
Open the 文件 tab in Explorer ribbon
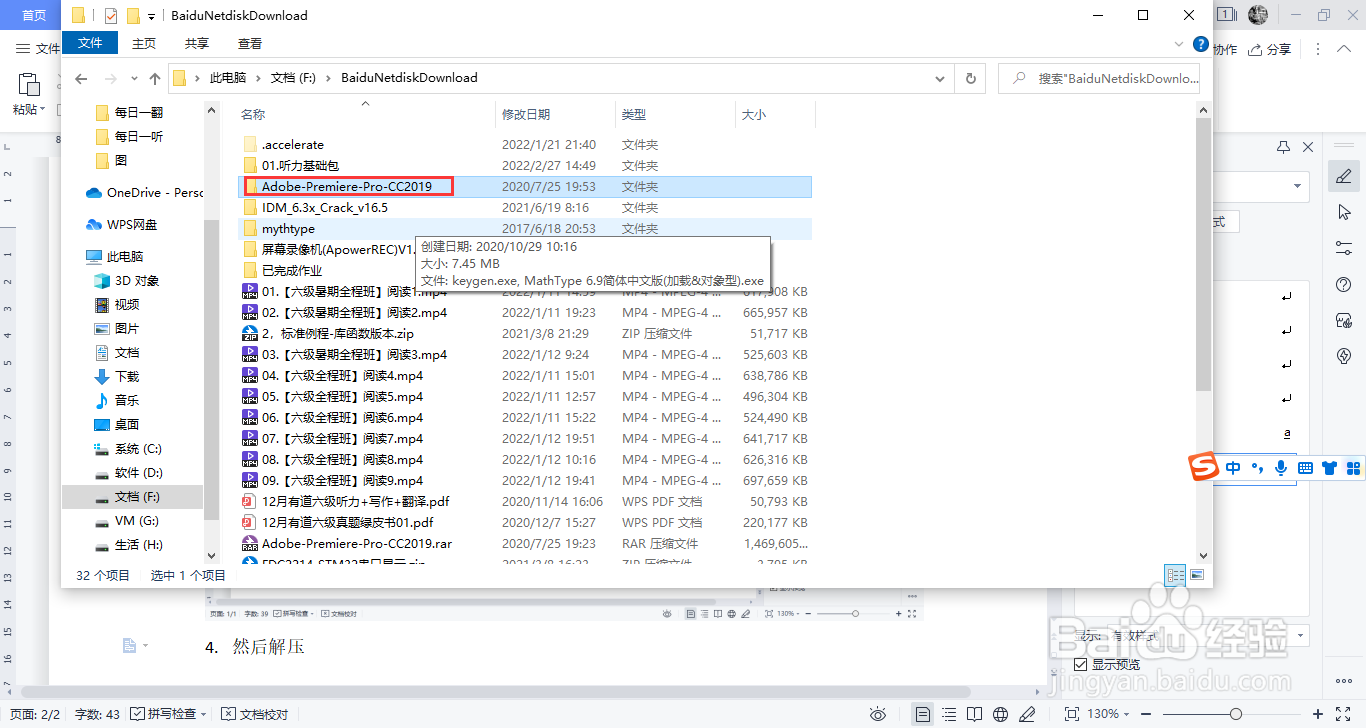(90, 43)
